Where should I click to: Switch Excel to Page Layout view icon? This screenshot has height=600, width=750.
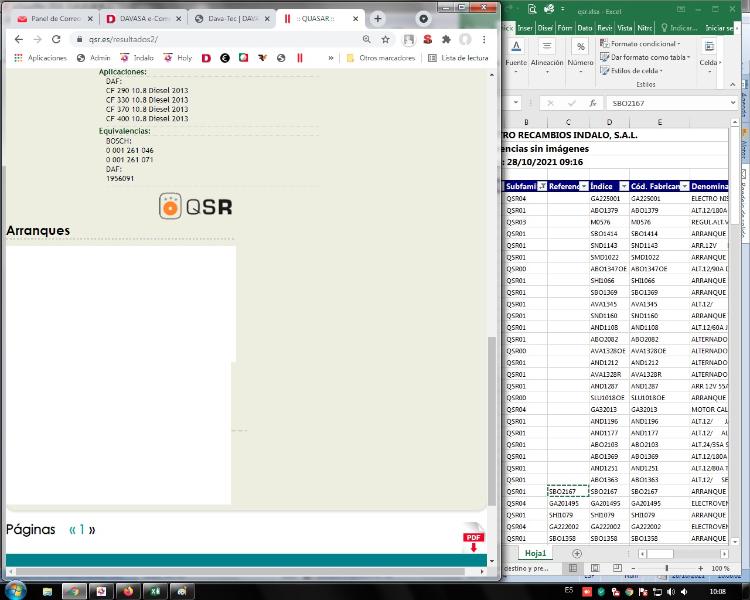595,568
